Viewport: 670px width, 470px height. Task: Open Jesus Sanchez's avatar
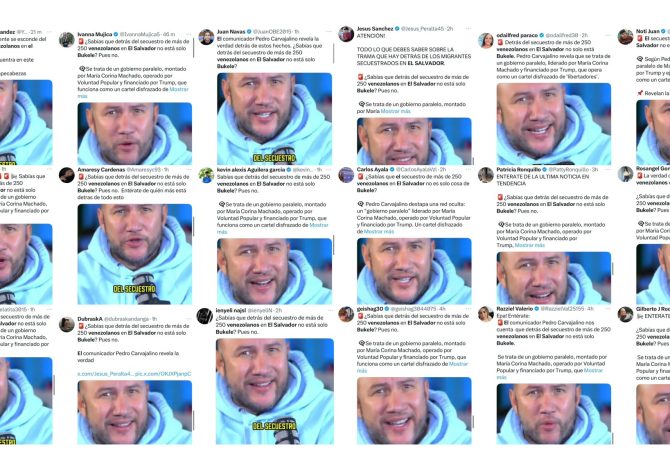[x=346, y=34]
